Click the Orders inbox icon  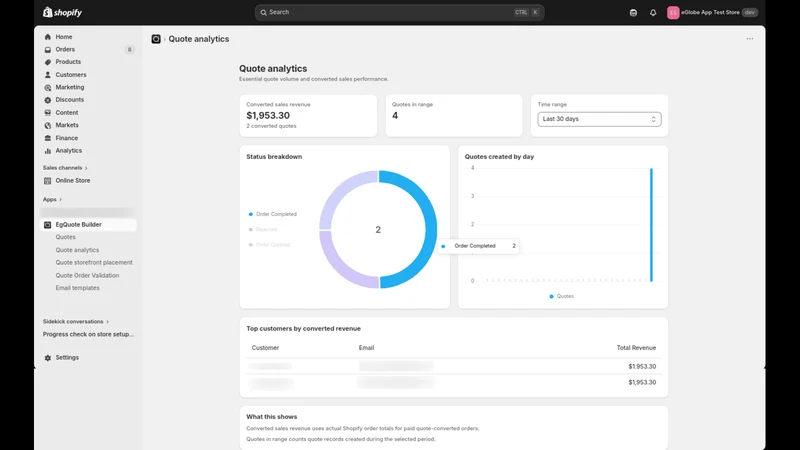pos(47,49)
